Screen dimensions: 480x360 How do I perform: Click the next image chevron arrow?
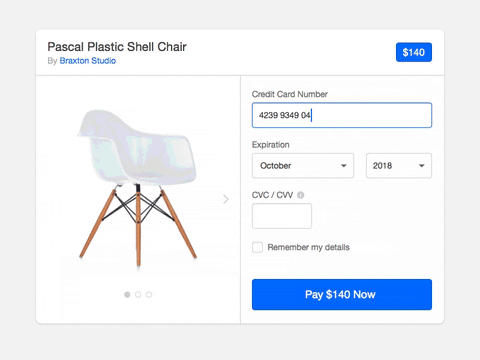[226, 199]
